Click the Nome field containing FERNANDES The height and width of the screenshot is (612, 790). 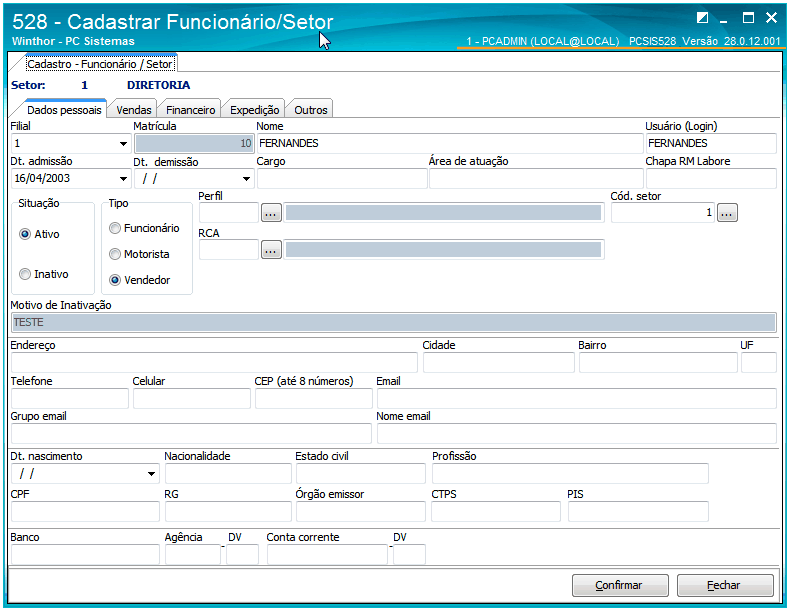coord(450,144)
